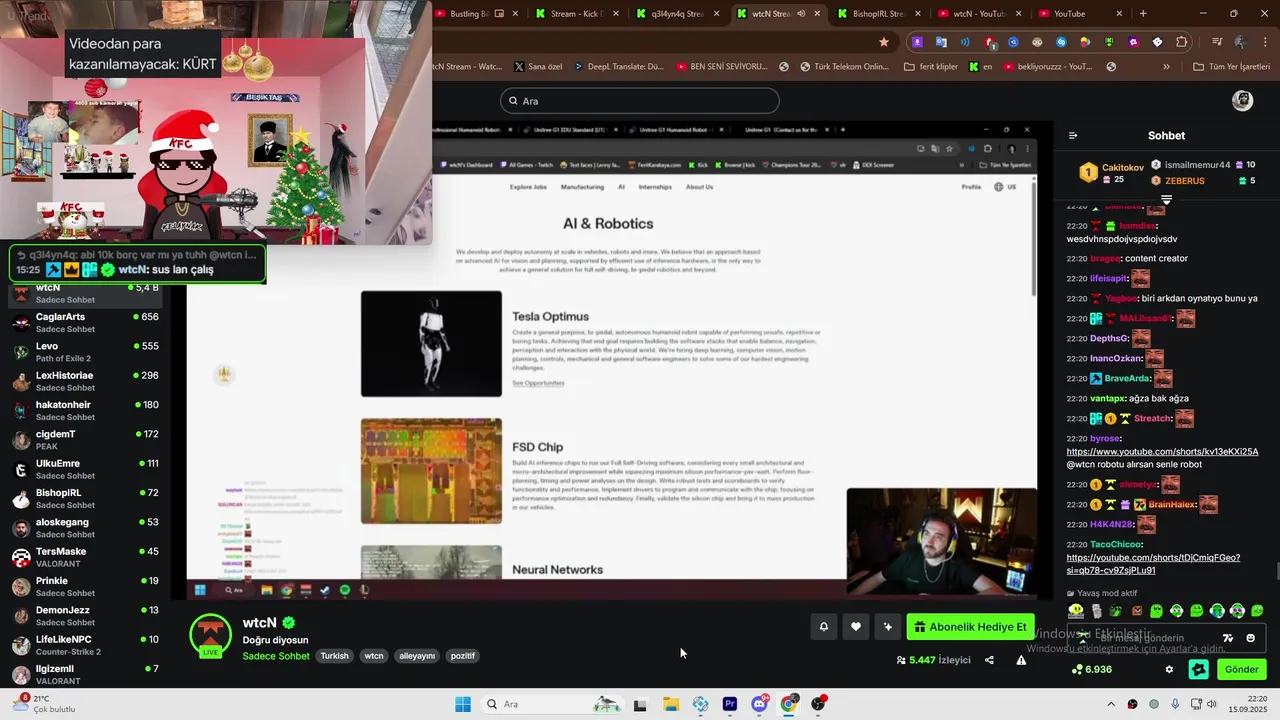Screen dimensions: 1280x720
Task: Open the Chrome three-dot menu
Action: (x=1263, y=42)
